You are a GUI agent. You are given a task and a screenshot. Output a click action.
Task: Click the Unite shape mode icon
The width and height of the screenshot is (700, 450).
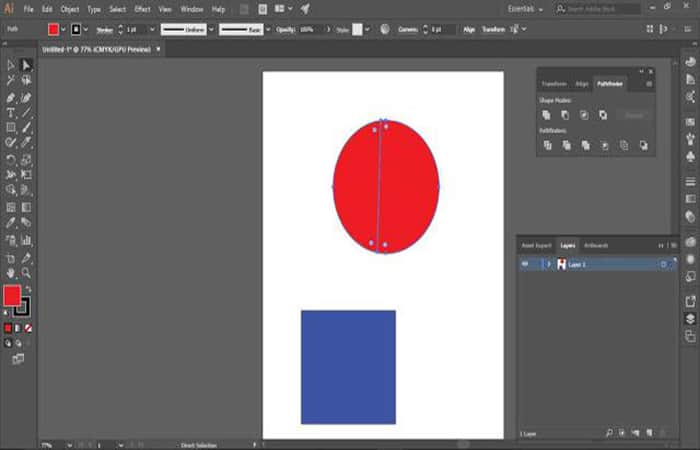546,115
